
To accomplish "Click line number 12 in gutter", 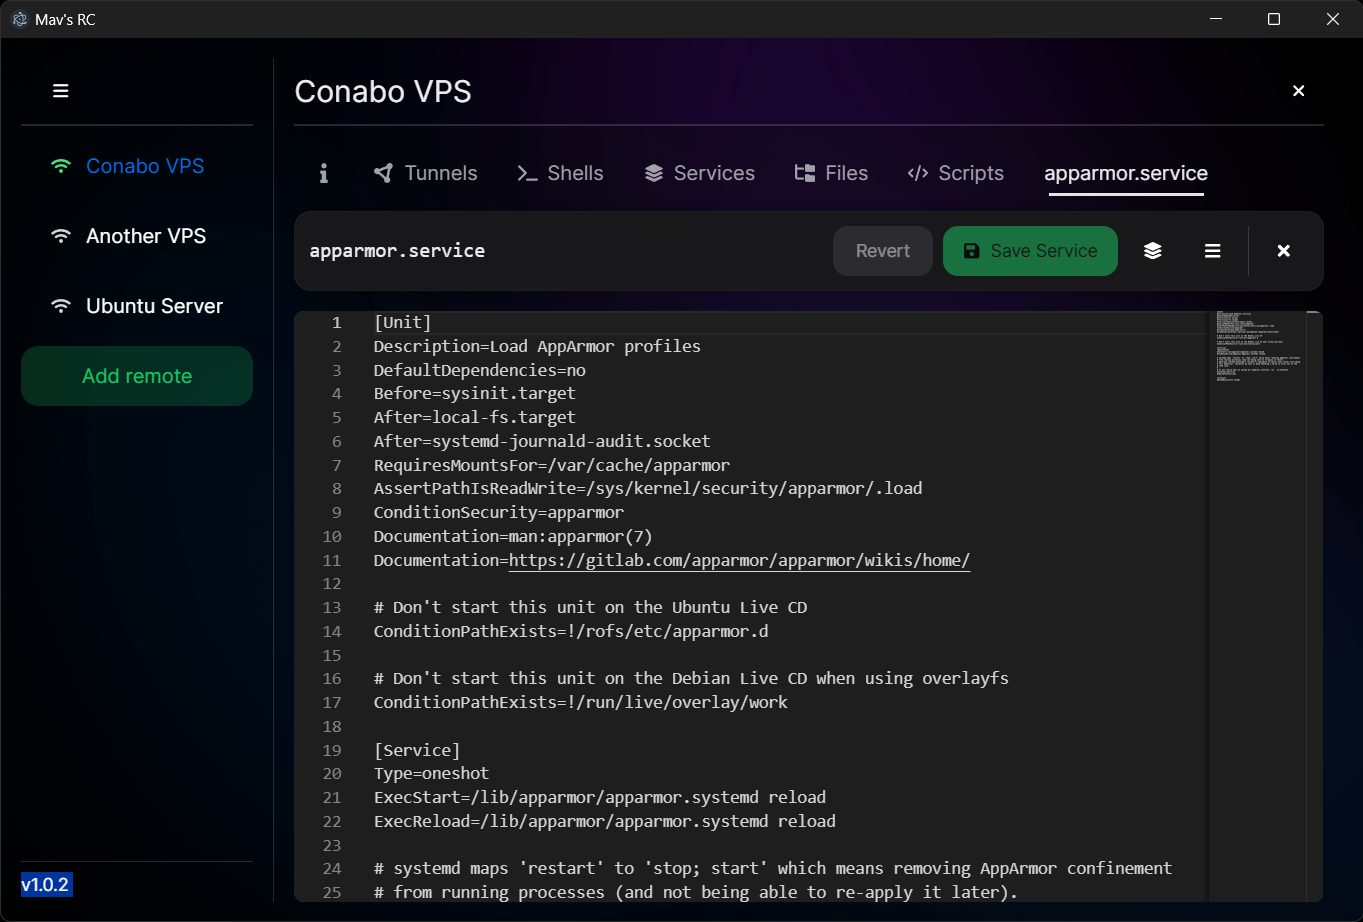I will click(332, 583).
